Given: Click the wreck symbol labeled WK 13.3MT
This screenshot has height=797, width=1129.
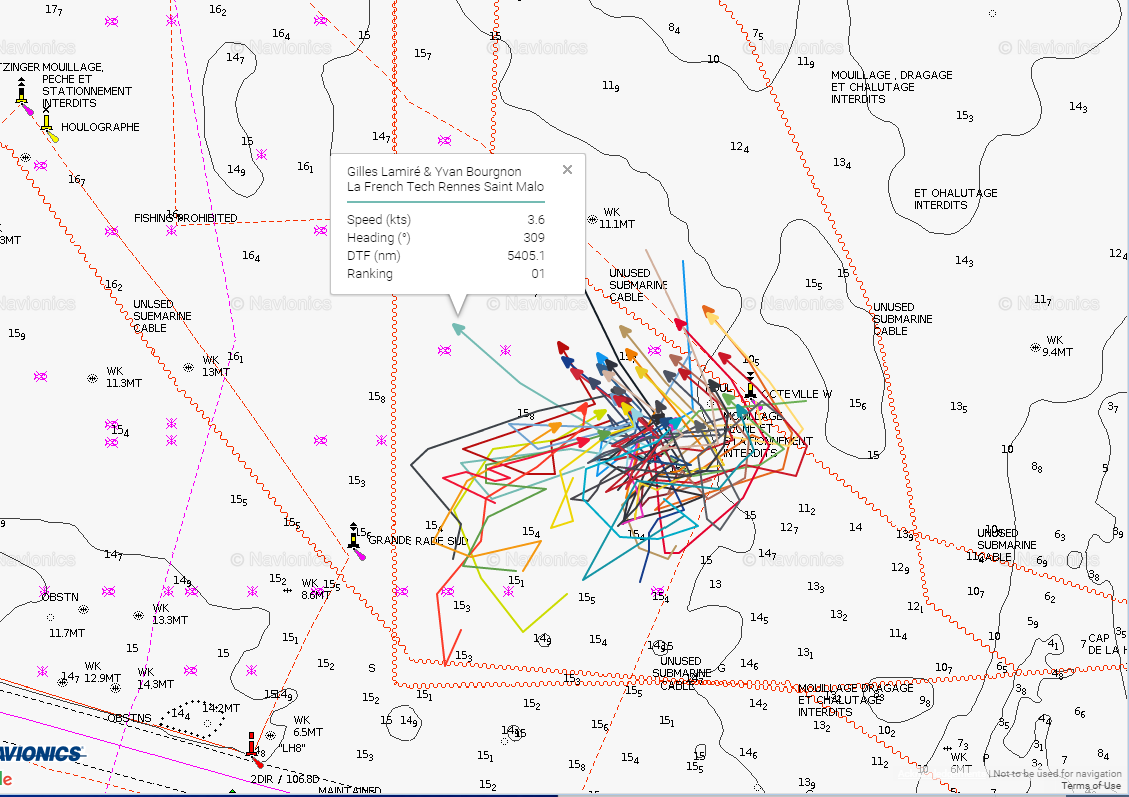Looking at the screenshot, I should [x=138, y=616].
